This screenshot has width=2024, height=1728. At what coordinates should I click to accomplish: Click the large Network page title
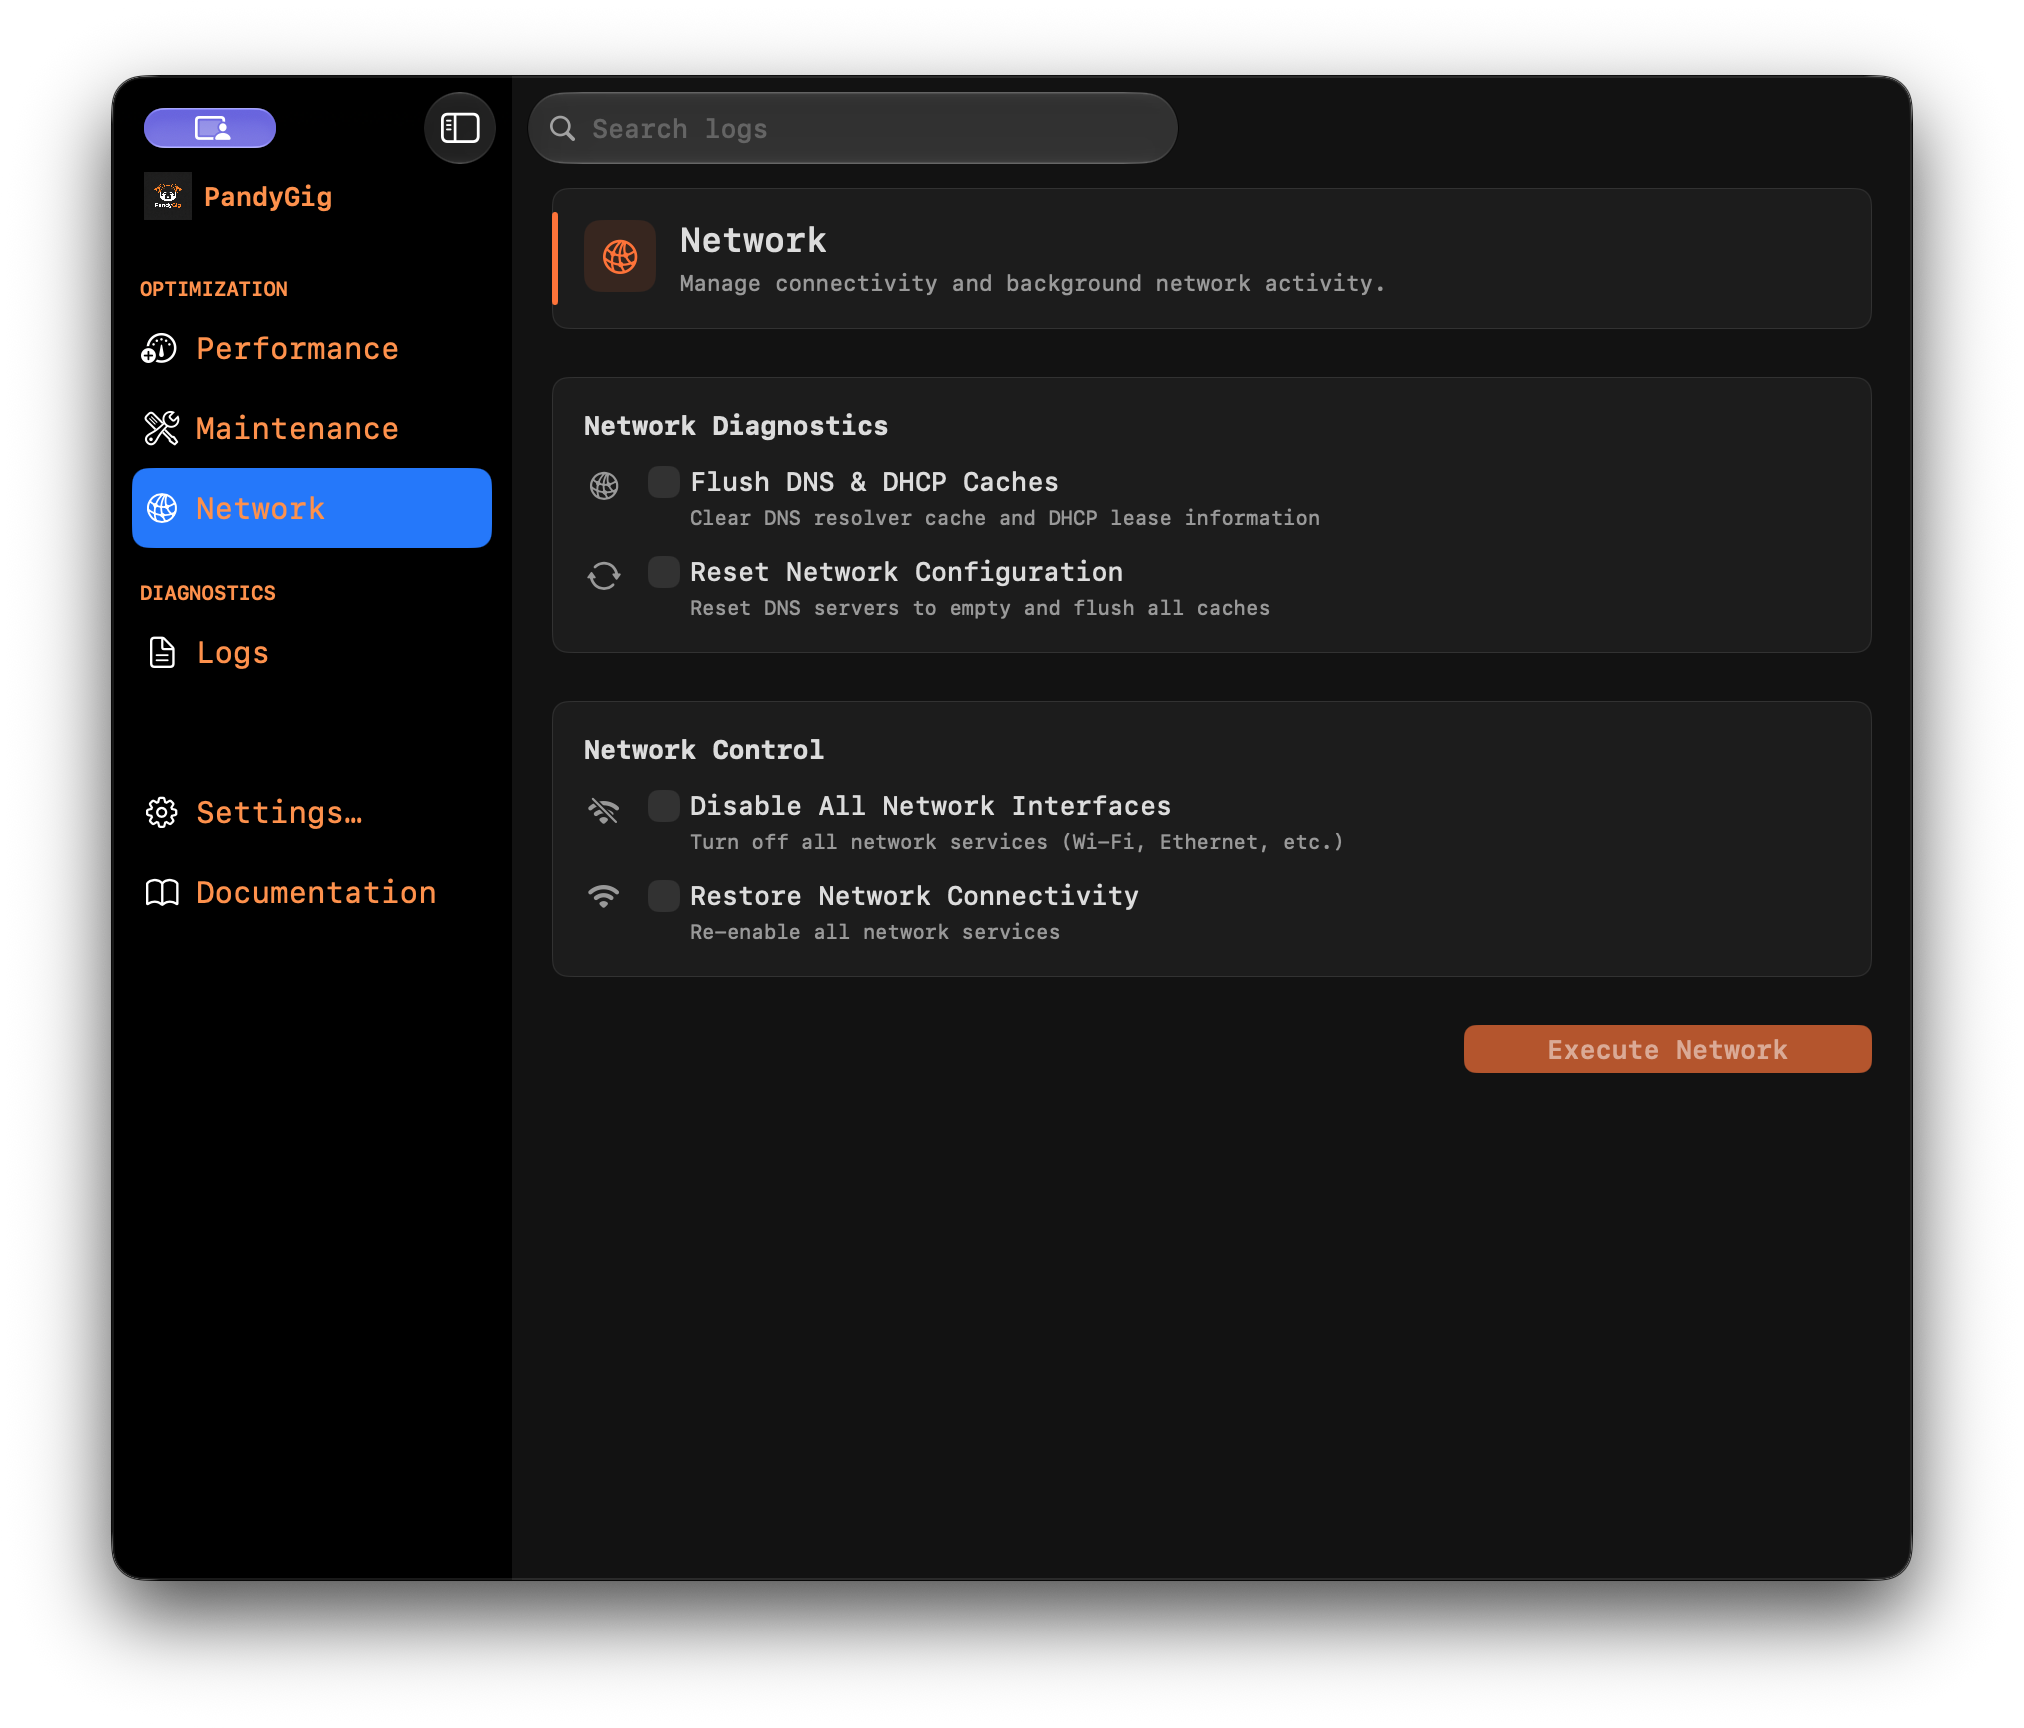(x=753, y=241)
